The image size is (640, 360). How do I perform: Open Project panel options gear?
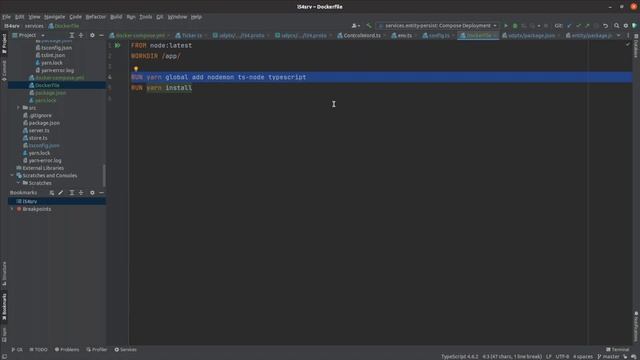(x=92, y=36)
